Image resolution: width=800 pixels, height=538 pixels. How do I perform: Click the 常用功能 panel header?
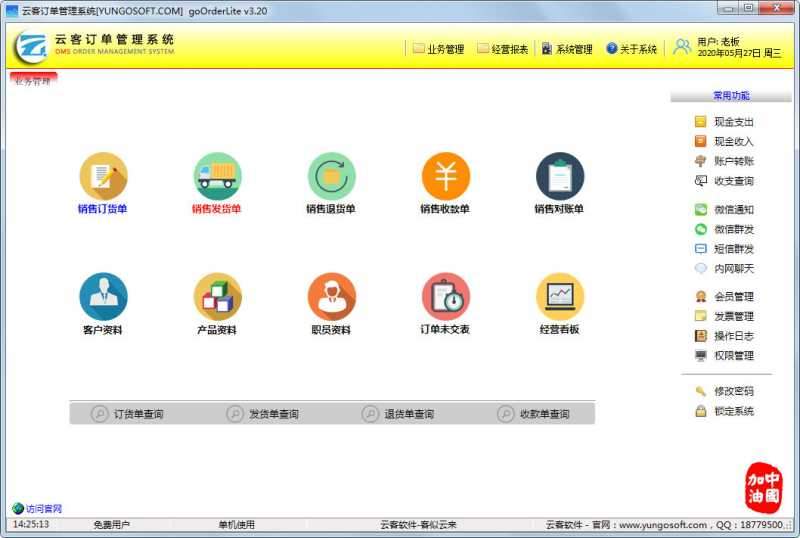pyautogui.click(x=731, y=95)
